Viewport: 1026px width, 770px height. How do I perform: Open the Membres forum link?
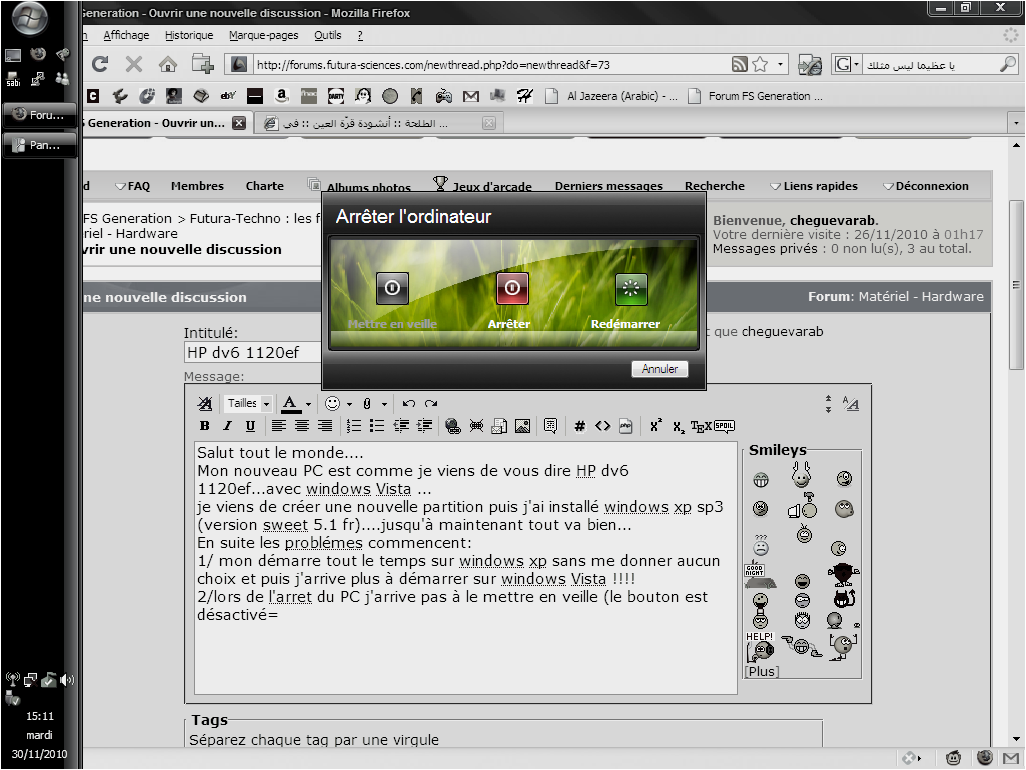(x=198, y=186)
